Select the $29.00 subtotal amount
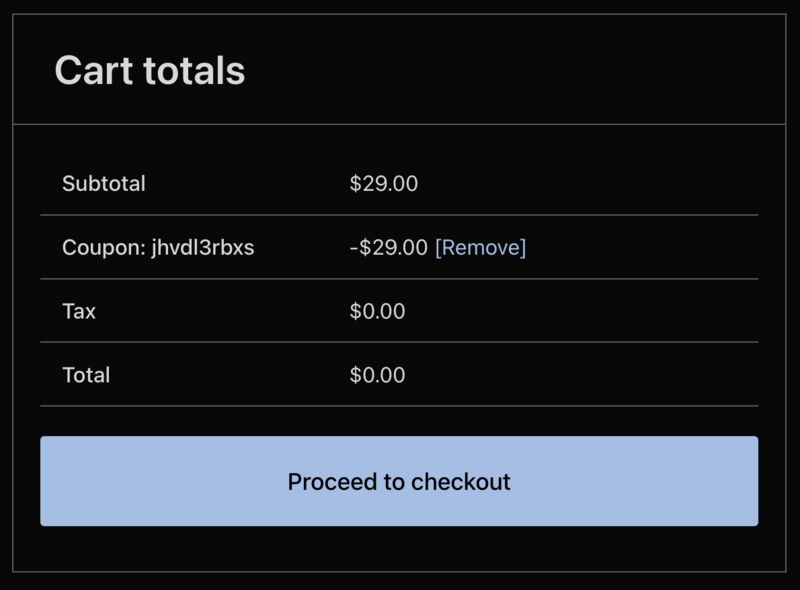 click(x=384, y=184)
